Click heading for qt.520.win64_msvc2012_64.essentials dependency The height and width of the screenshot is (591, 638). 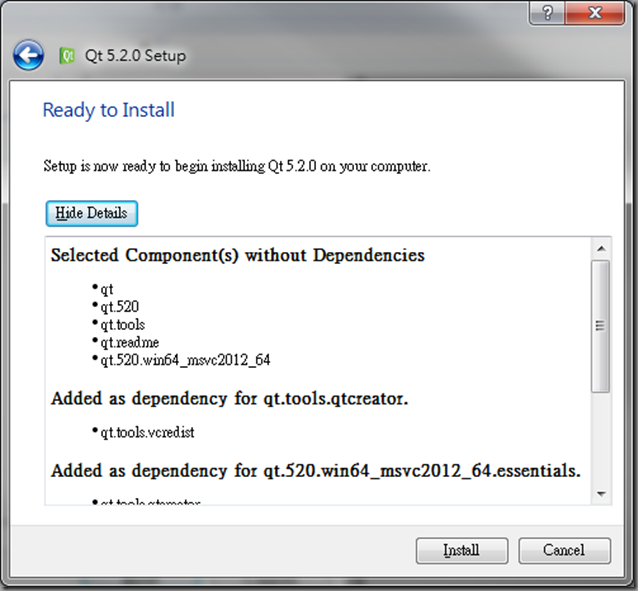tap(316, 471)
